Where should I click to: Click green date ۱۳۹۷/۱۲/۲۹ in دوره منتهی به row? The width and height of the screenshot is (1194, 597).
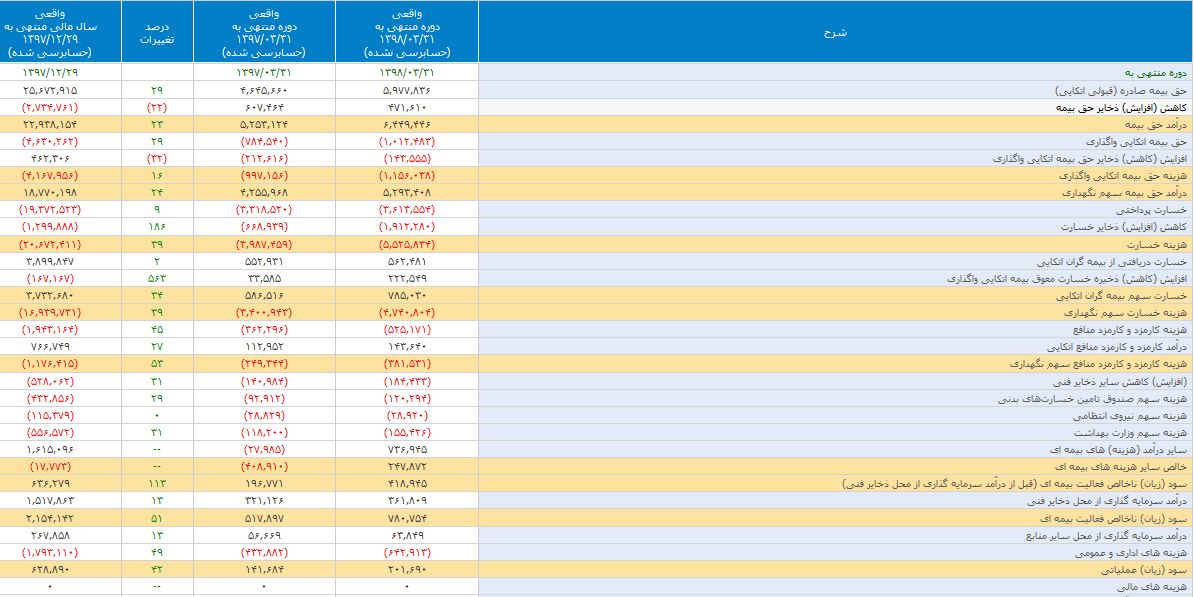[49, 73]
